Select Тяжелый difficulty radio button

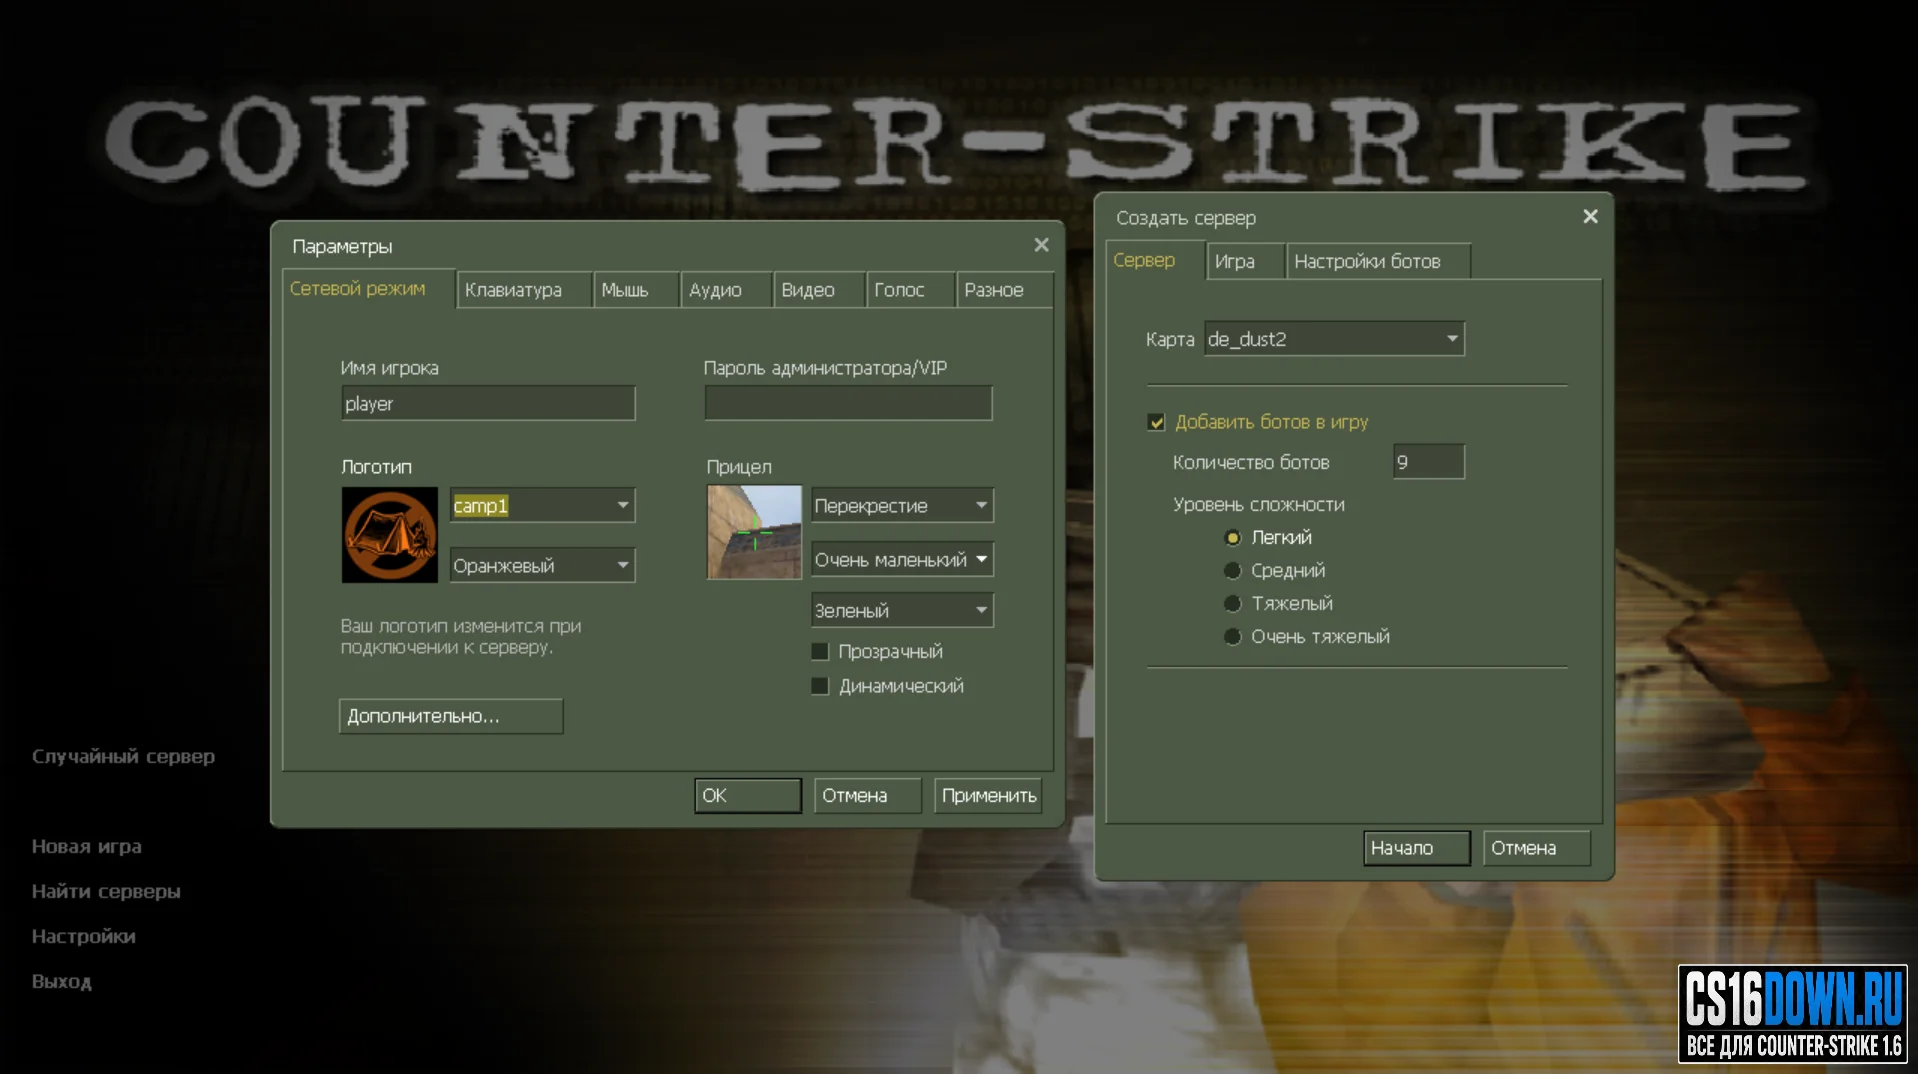click(1232, 604)
